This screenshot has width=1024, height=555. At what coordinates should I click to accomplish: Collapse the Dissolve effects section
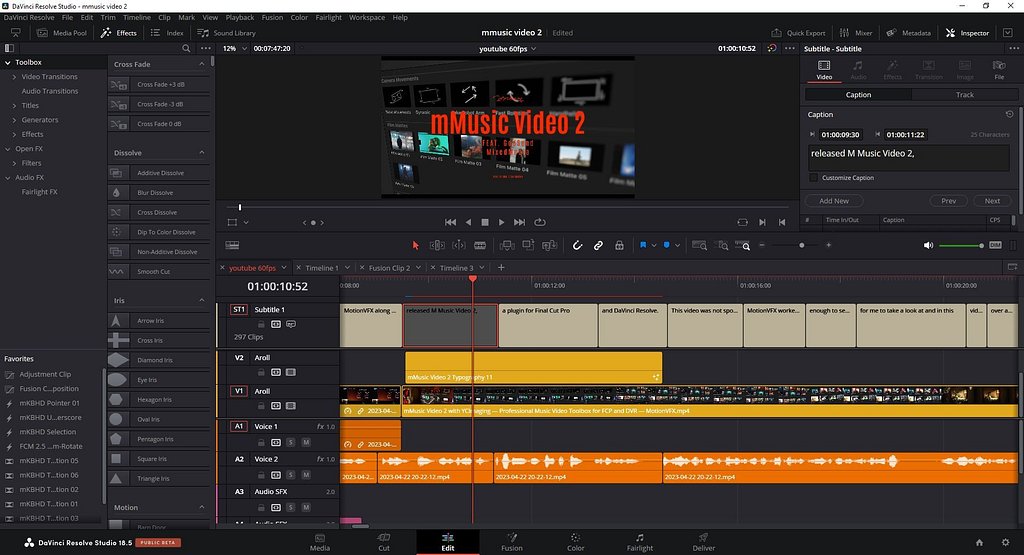[202, 153]
